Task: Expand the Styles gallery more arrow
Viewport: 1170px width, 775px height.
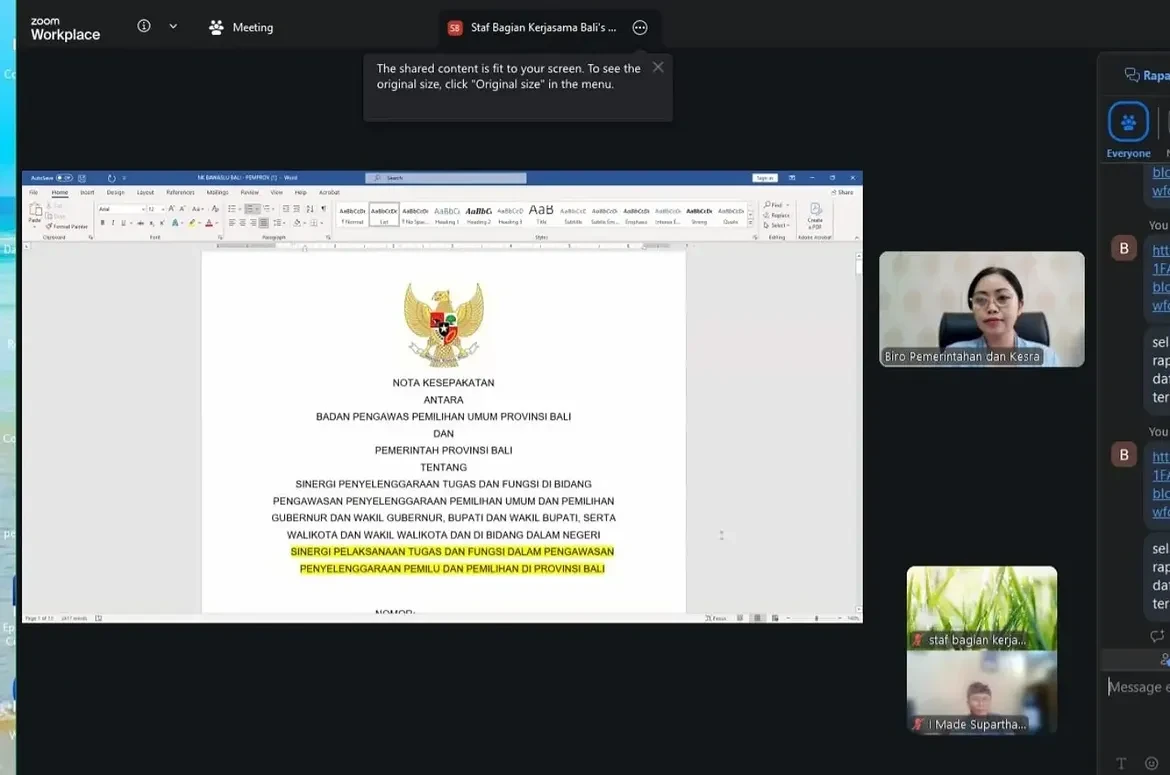Action: (x=751, y=224)
